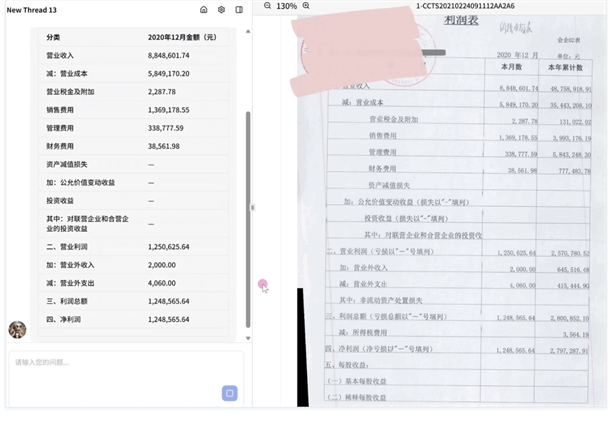
Task: Click the user avatar image
Action: [18, 330]
